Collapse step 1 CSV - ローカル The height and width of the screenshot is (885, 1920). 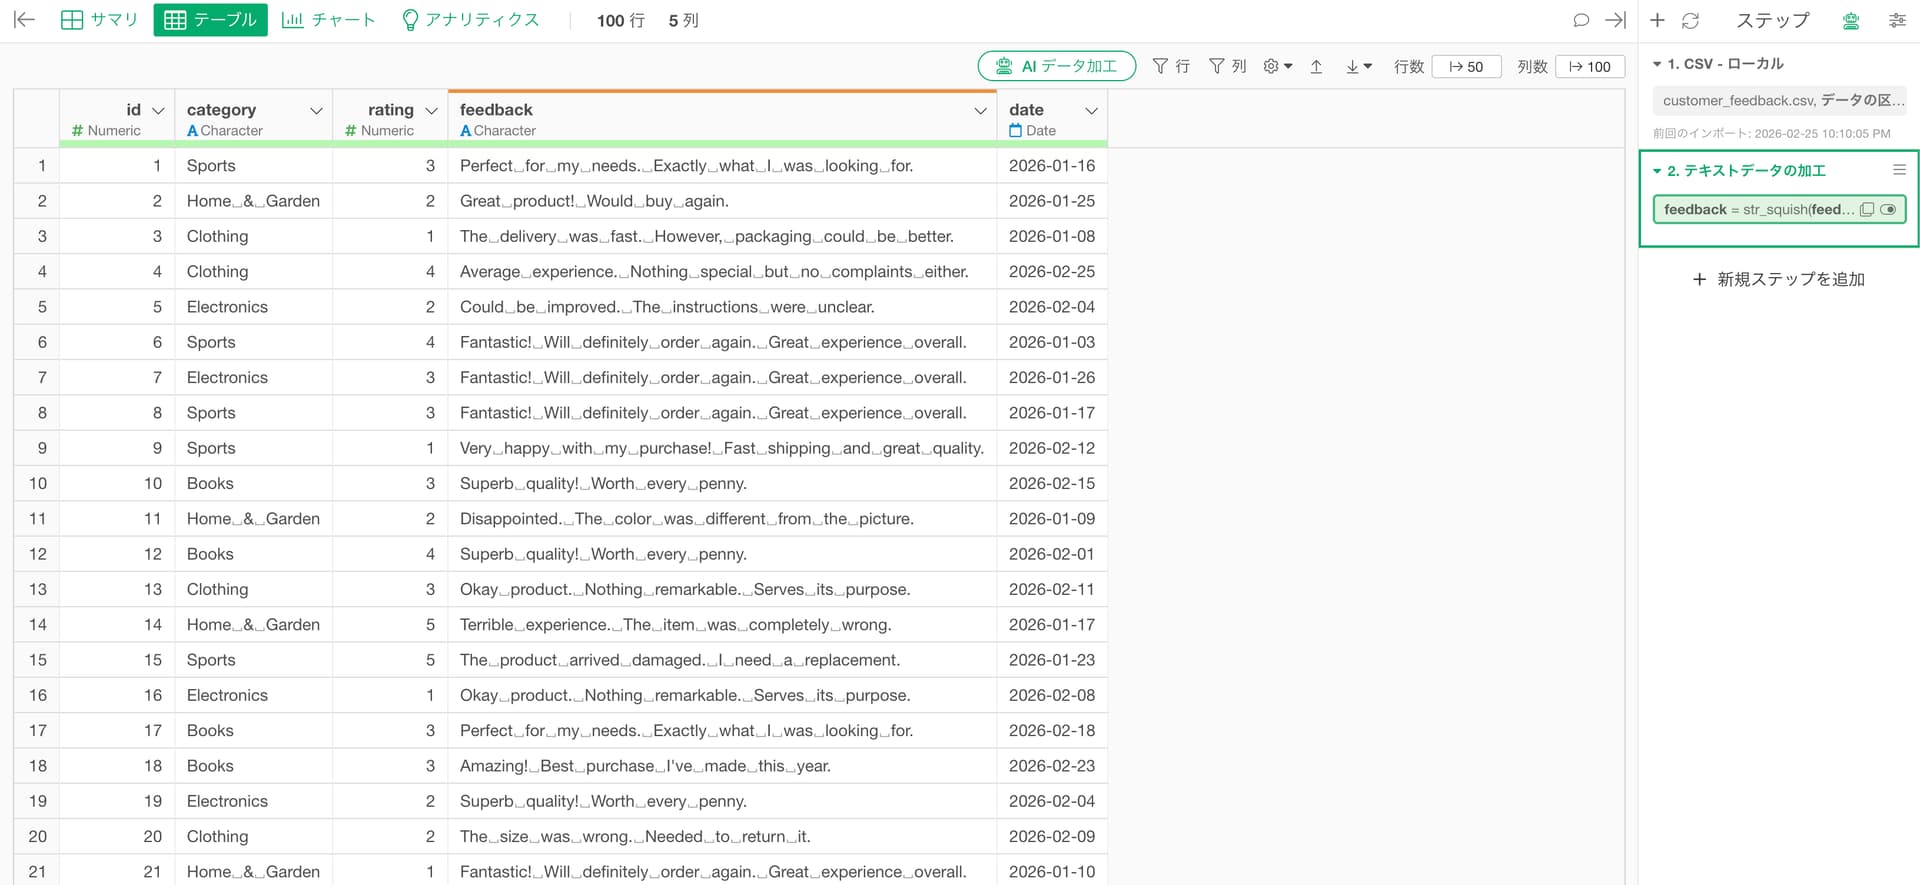(x=1657, y=64)
